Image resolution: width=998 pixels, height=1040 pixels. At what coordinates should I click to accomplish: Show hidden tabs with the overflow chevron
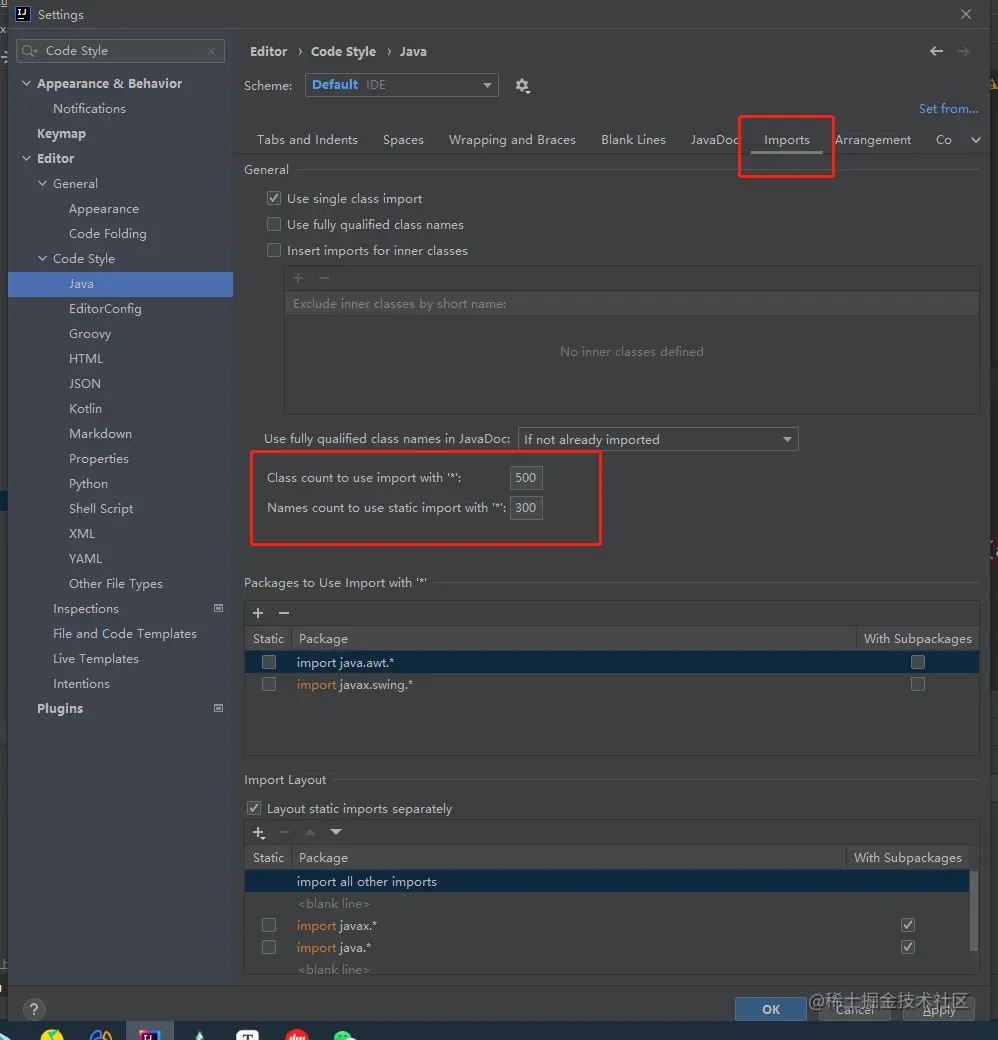[975, 140]
